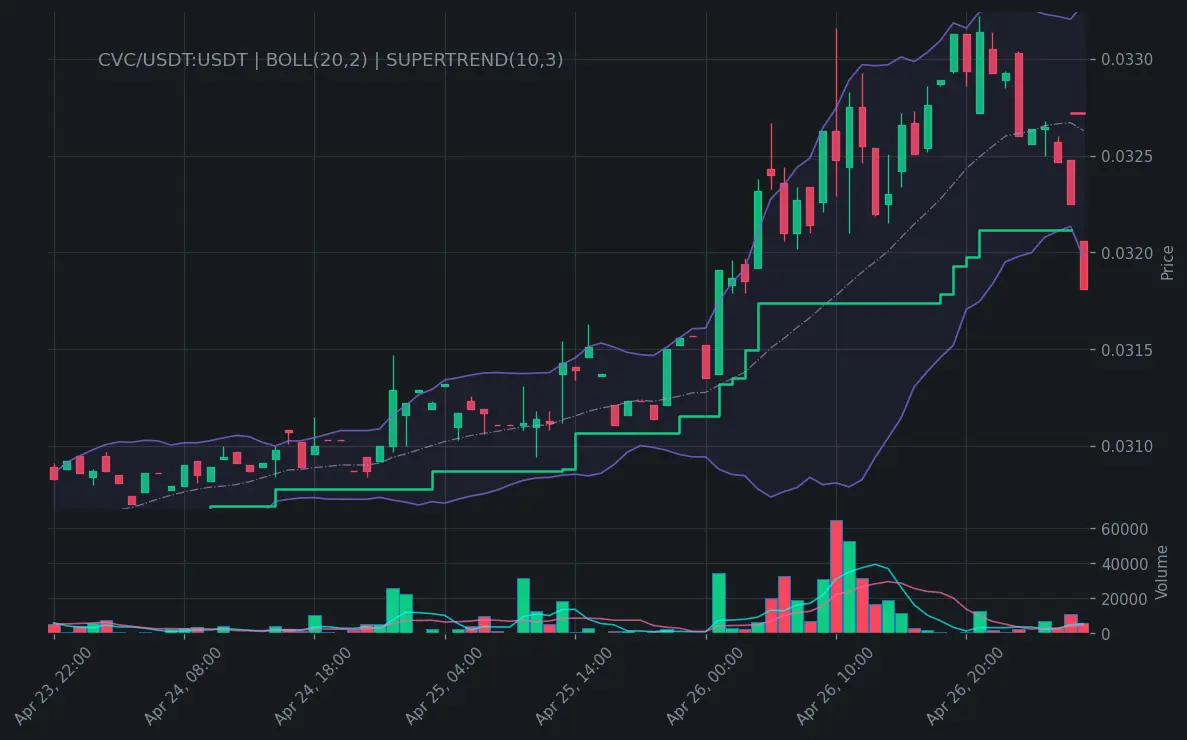
Task: Click the Apr 26, 20:00 time label
Action: 965,686
